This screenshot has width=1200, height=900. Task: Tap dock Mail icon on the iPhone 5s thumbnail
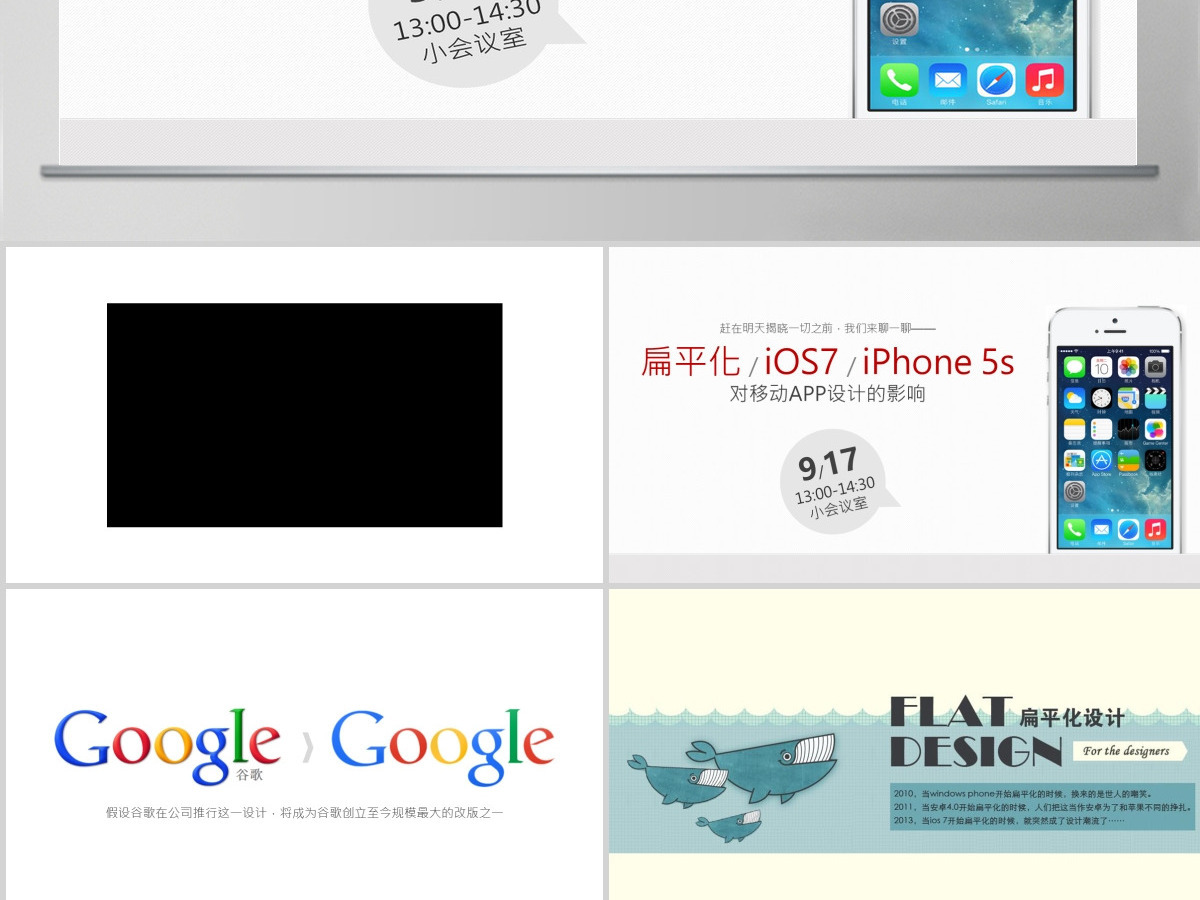1101,529
